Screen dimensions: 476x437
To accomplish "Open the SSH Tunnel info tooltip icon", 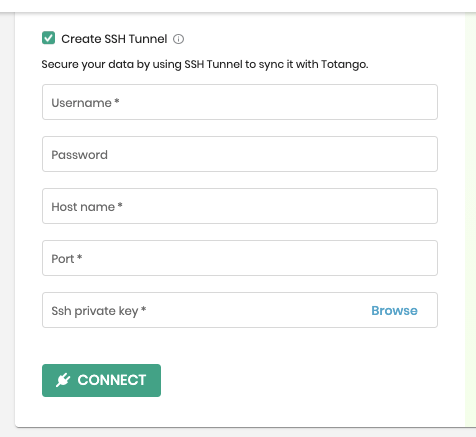I will click(178, 39).
